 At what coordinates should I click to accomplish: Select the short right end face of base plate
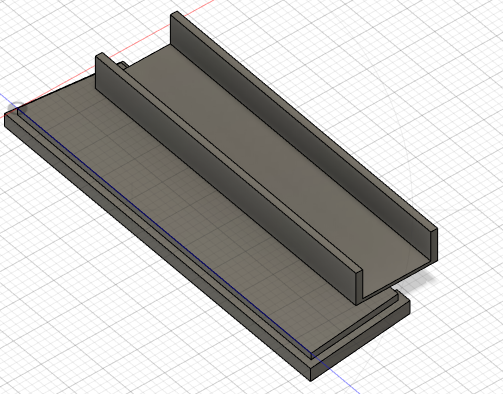[x=361, y=341]
